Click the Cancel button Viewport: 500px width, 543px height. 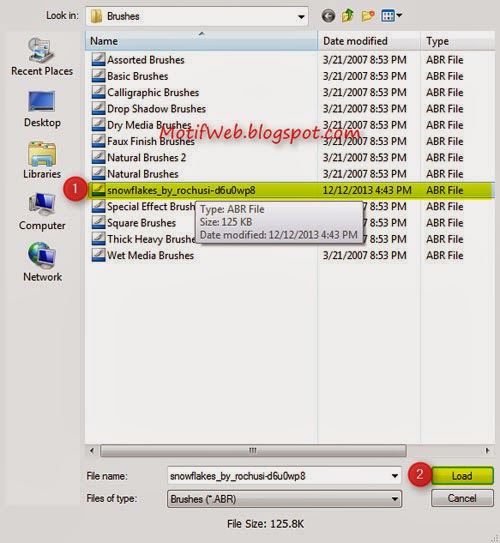[462, 498]
